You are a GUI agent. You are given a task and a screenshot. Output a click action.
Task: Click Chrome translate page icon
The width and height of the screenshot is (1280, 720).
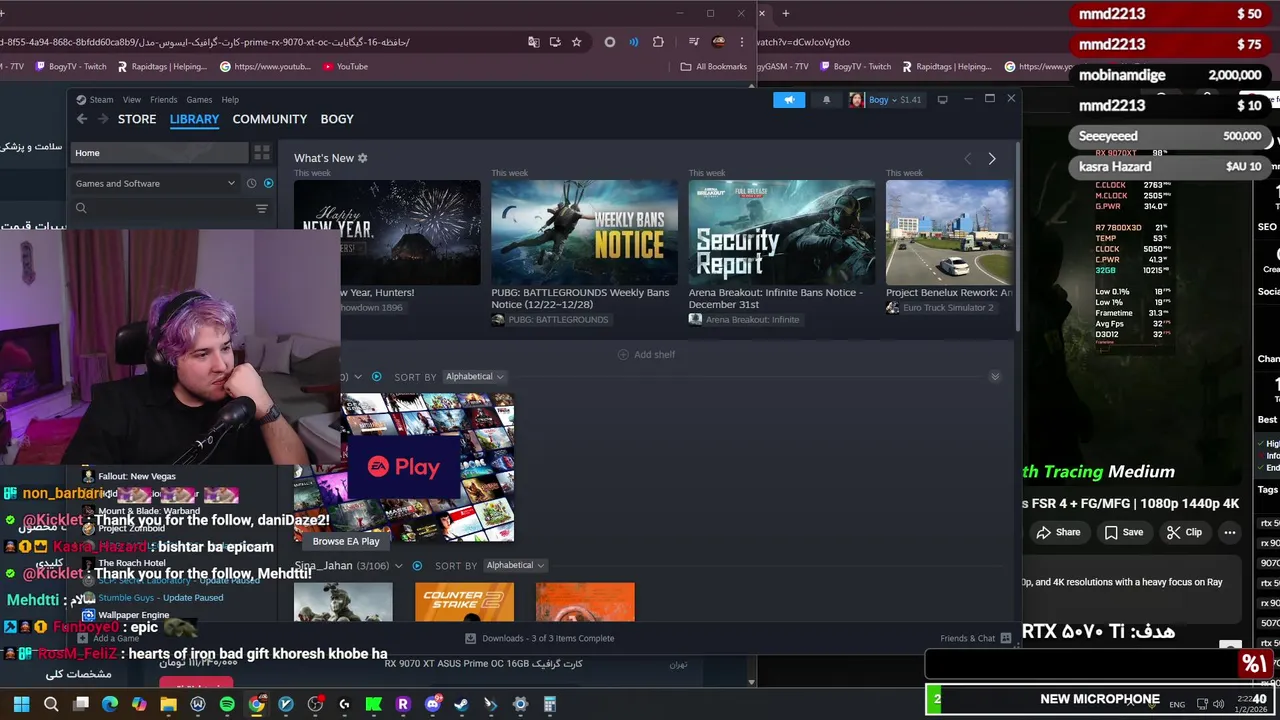[534, 42]
